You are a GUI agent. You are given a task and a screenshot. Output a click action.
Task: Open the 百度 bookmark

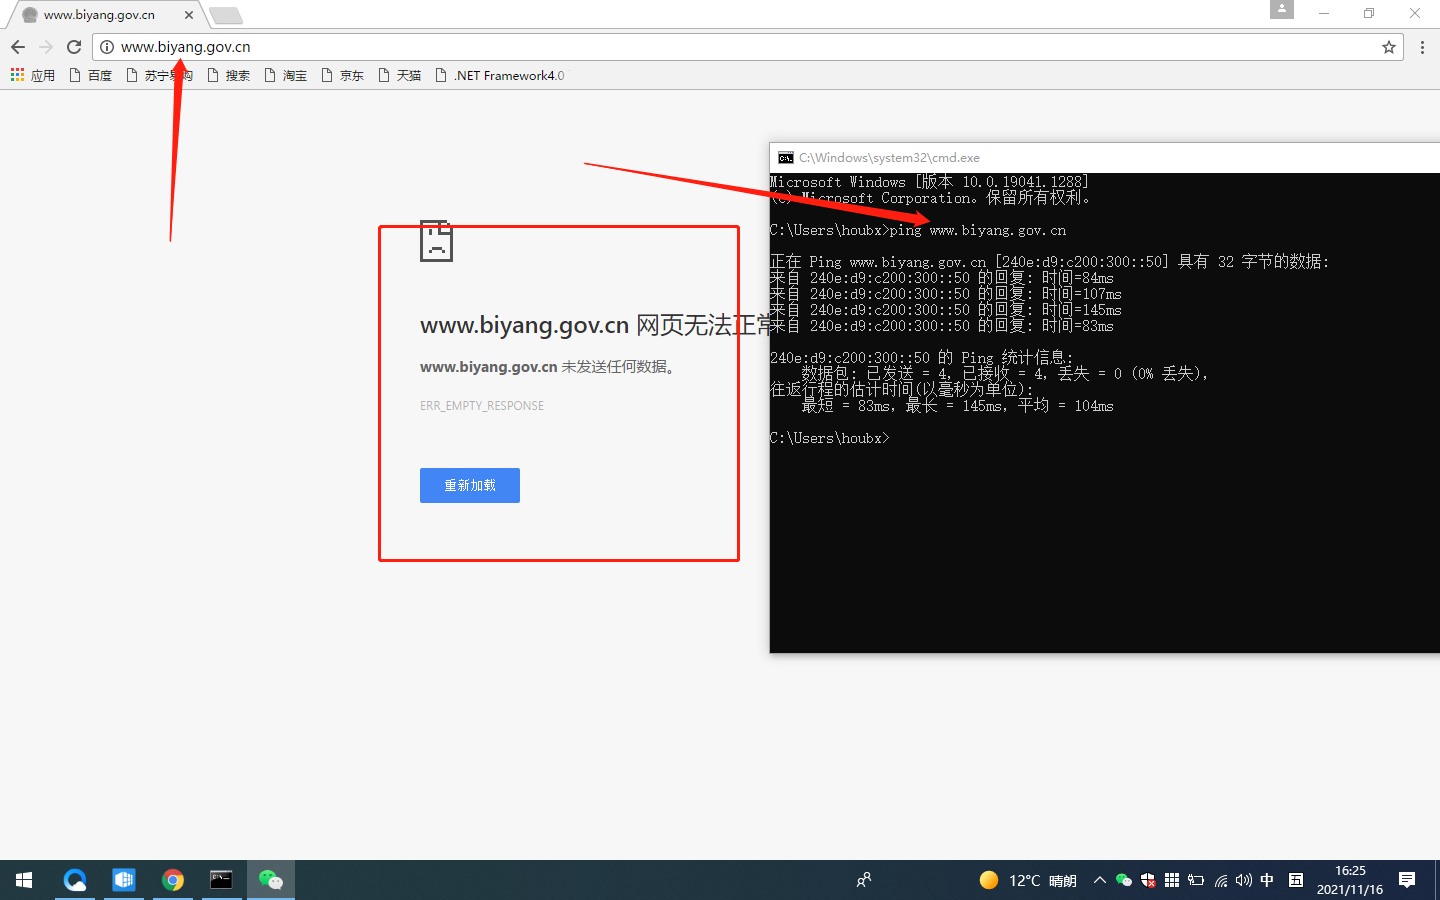pyautogui.click(x=90, y=75)
